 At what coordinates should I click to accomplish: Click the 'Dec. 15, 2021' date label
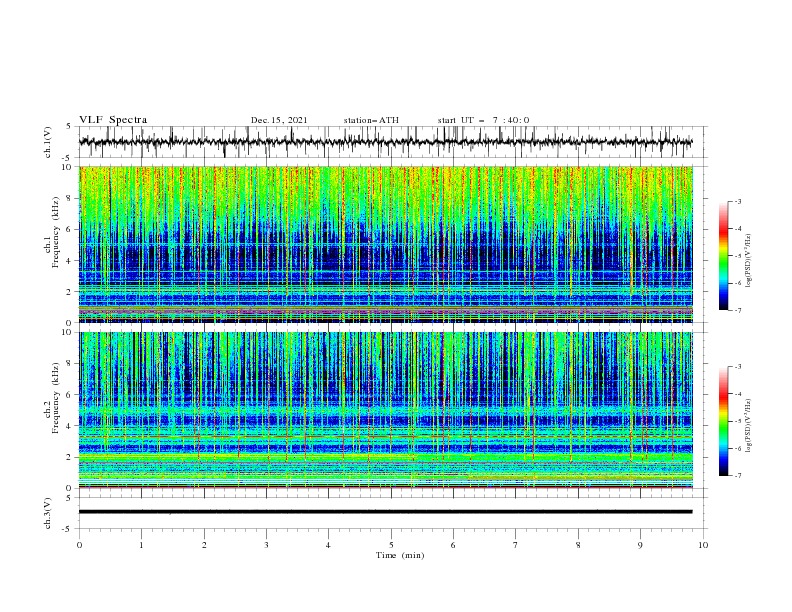[x=279, y=120]
